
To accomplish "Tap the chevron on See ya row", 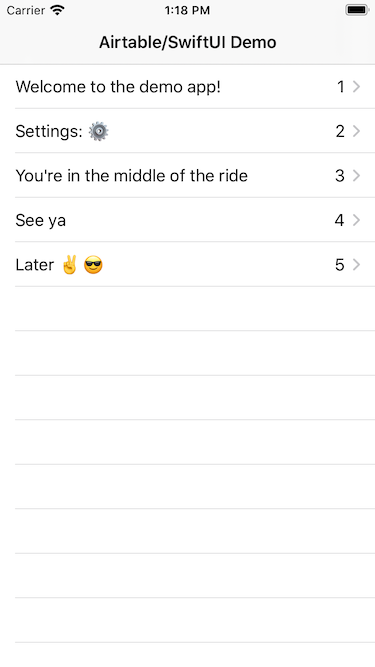I will 356,220.
